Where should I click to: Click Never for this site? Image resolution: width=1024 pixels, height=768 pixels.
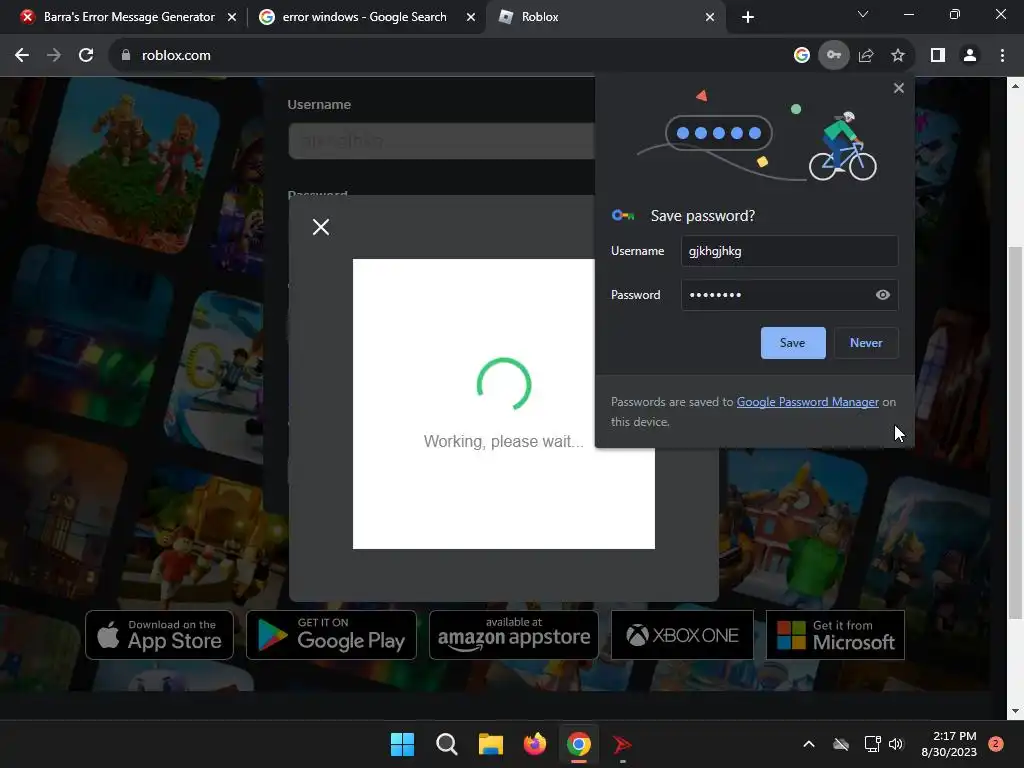pyautogui.click(x=866, y=343)
